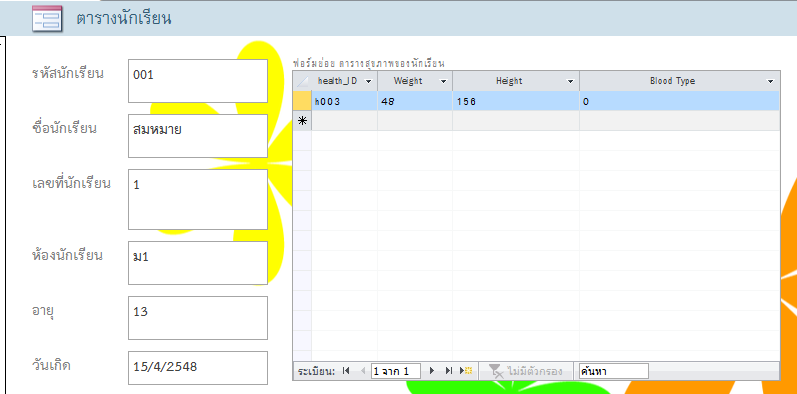Select the new record asterisk row selector
This screenshot has width=797, height=394.
point(302,121)
